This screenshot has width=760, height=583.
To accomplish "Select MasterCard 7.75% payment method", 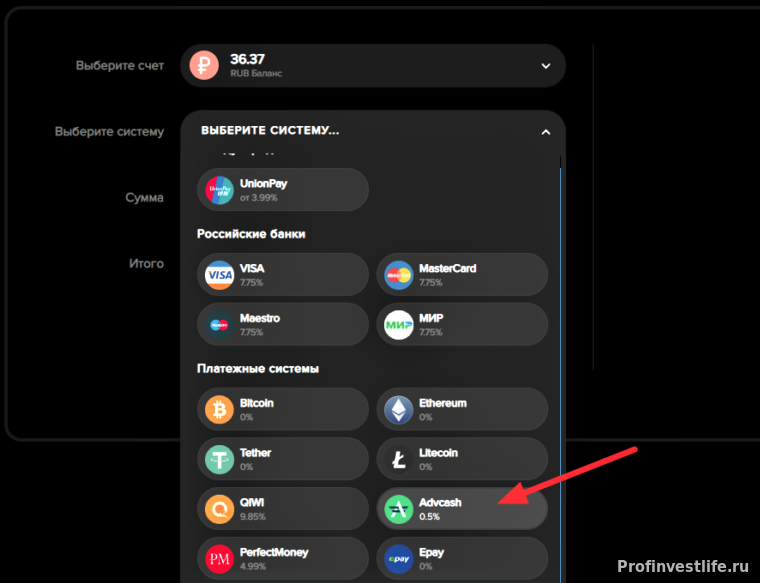I will 462,274.
